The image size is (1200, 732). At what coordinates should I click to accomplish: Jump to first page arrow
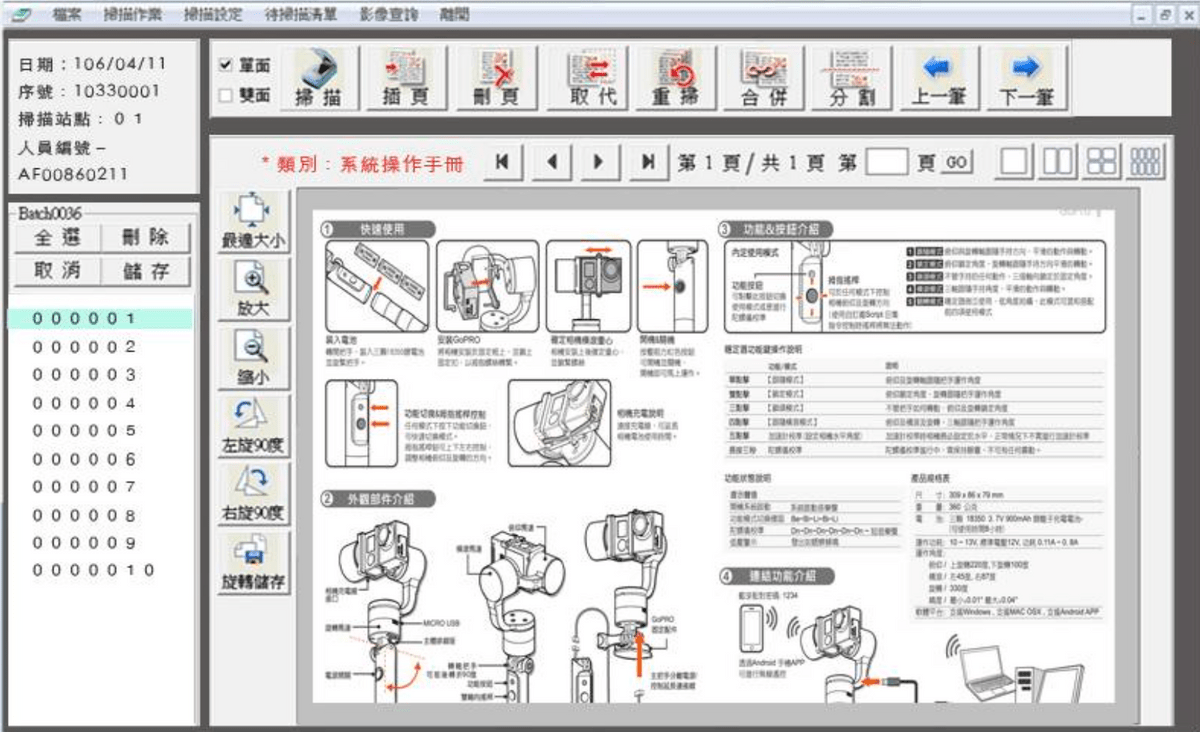(502, 162)
